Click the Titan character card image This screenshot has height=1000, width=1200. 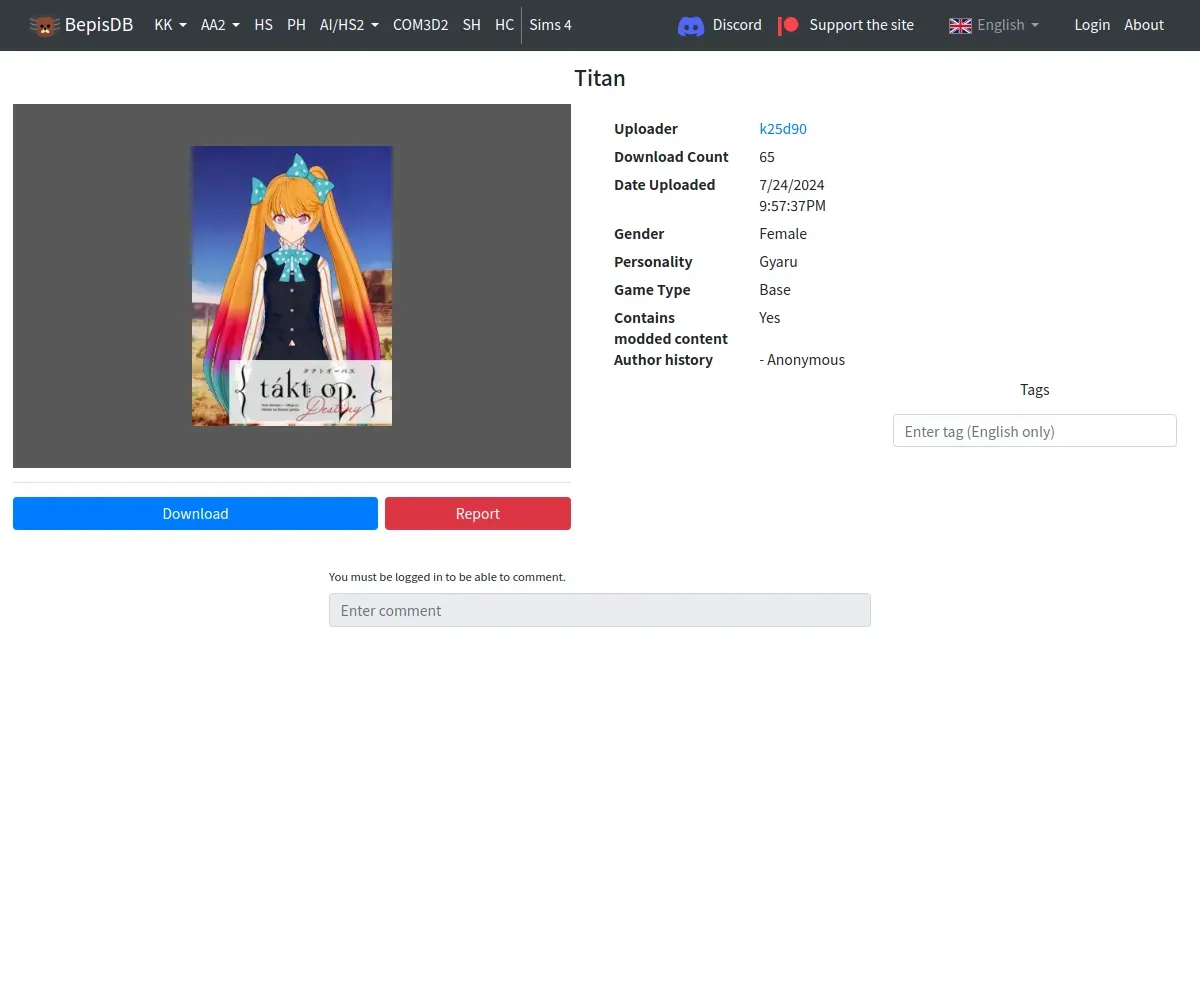(292, 286)
